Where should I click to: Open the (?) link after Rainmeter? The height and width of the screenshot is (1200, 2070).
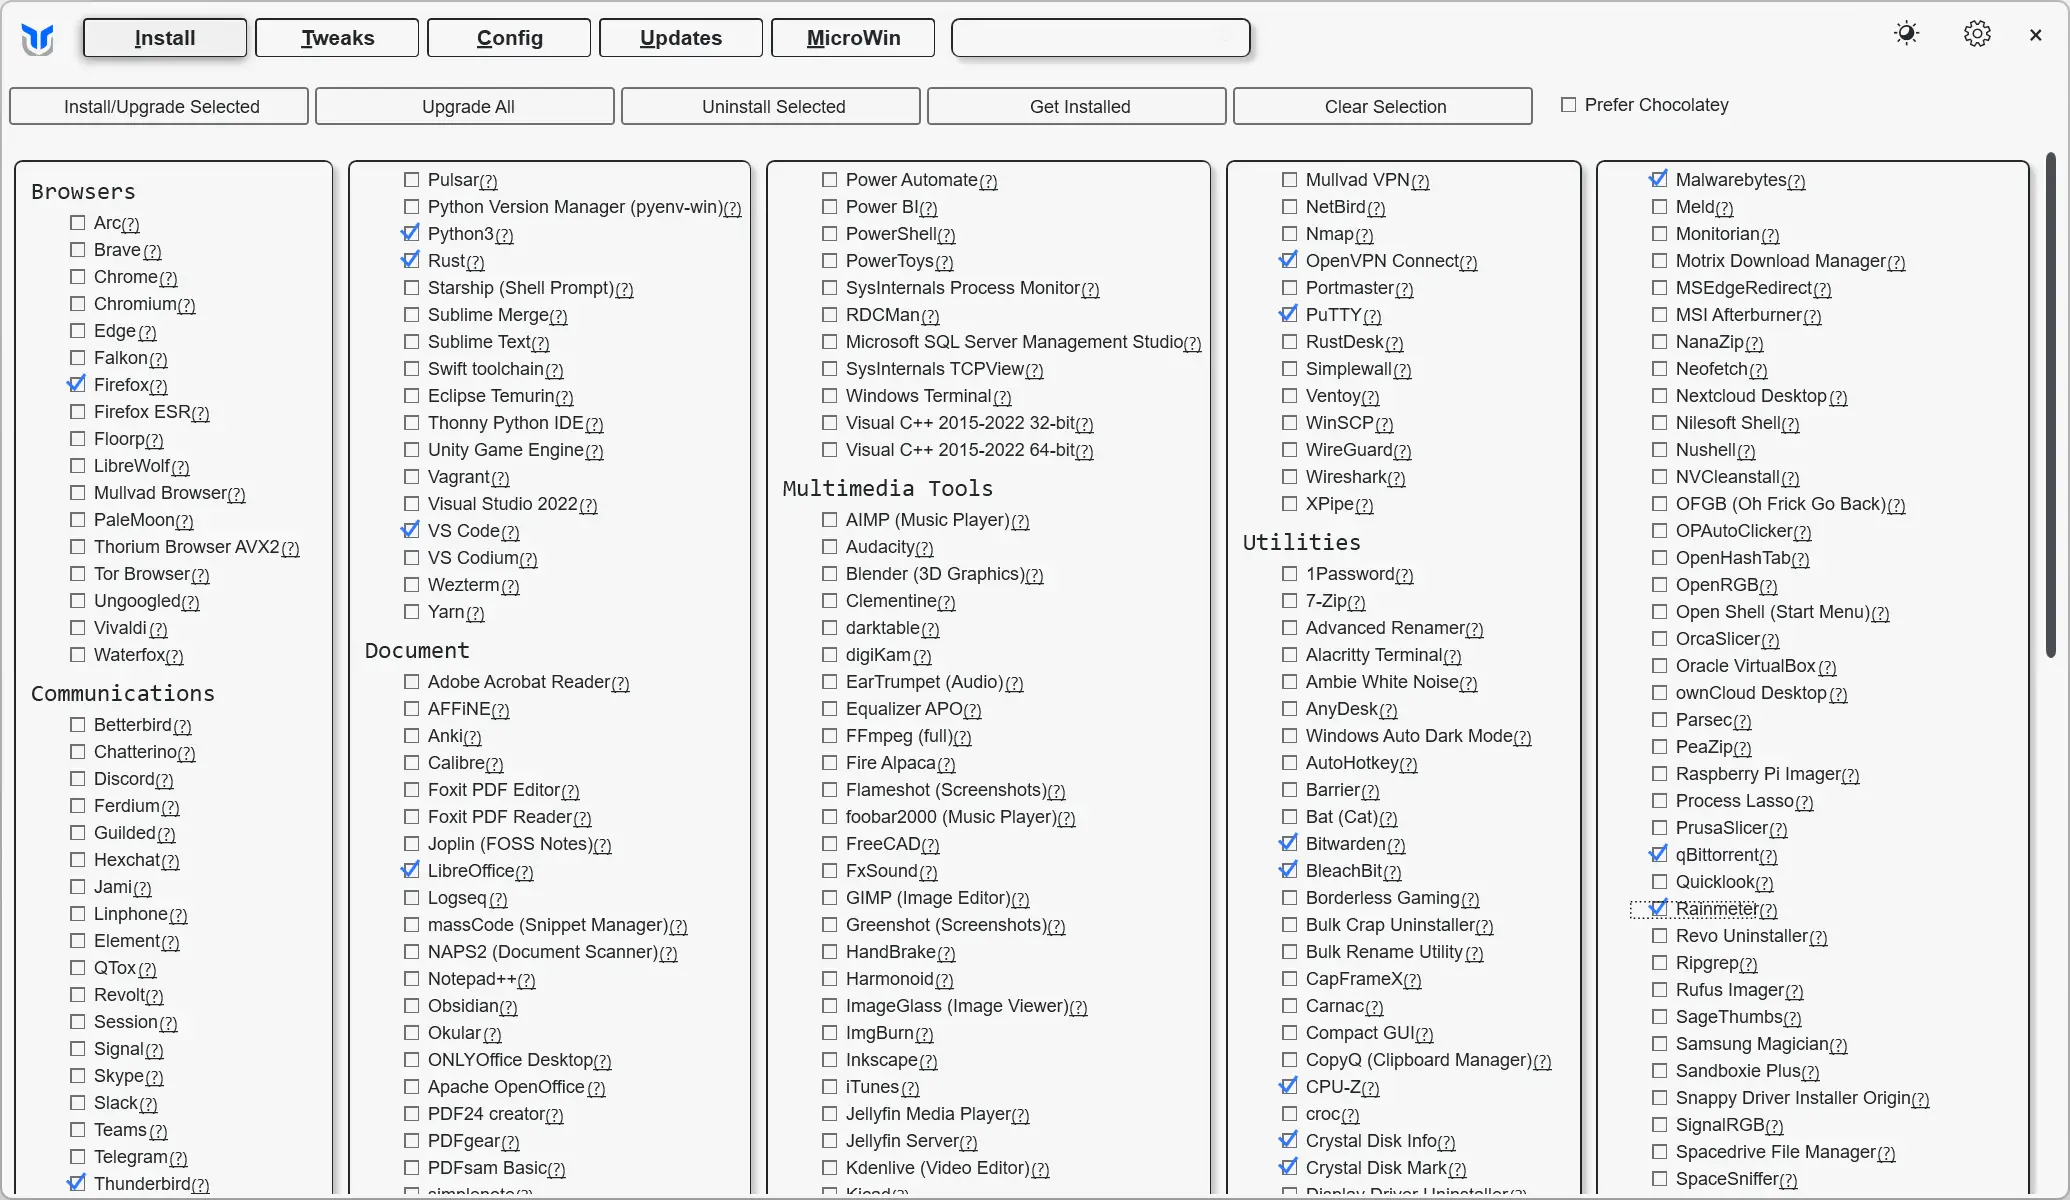click(1768, 910)
